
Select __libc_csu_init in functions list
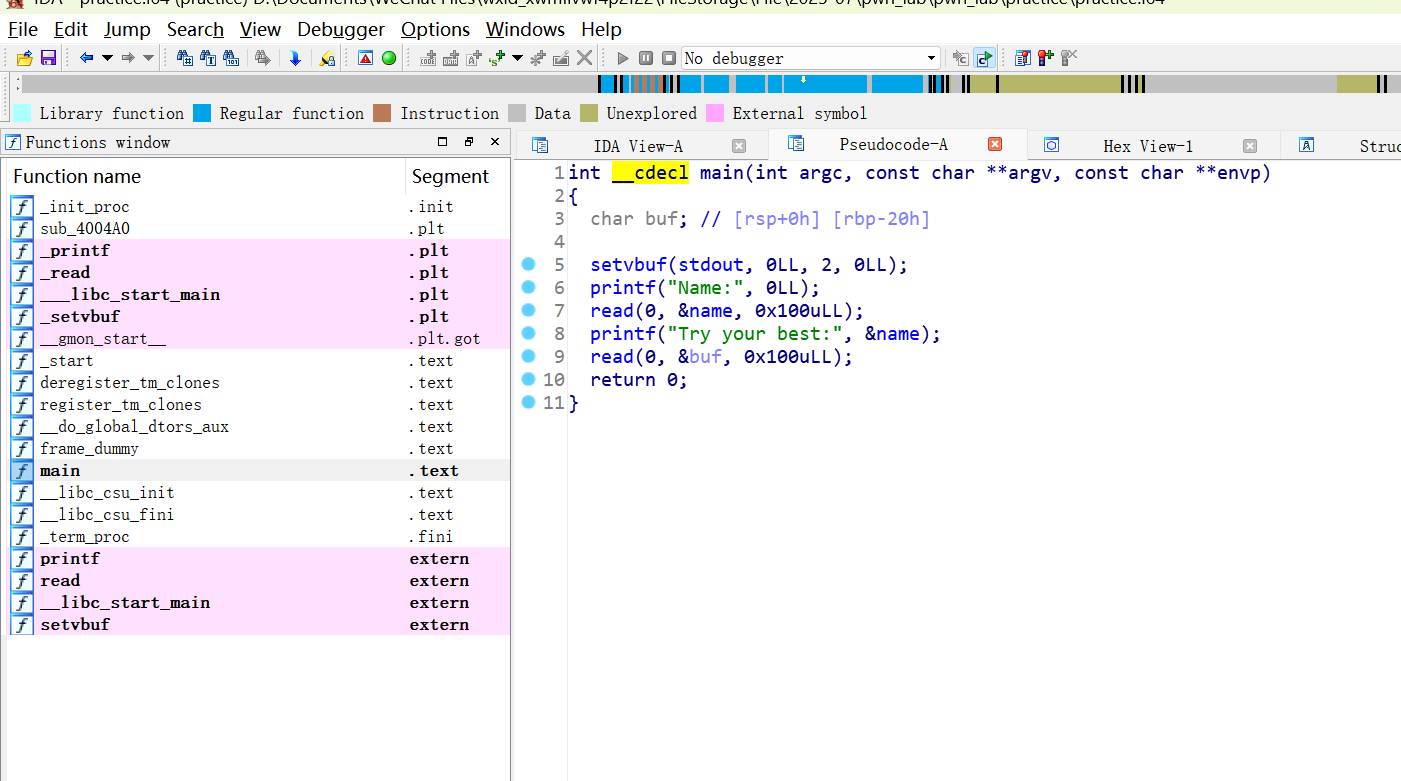click(107, 493)
